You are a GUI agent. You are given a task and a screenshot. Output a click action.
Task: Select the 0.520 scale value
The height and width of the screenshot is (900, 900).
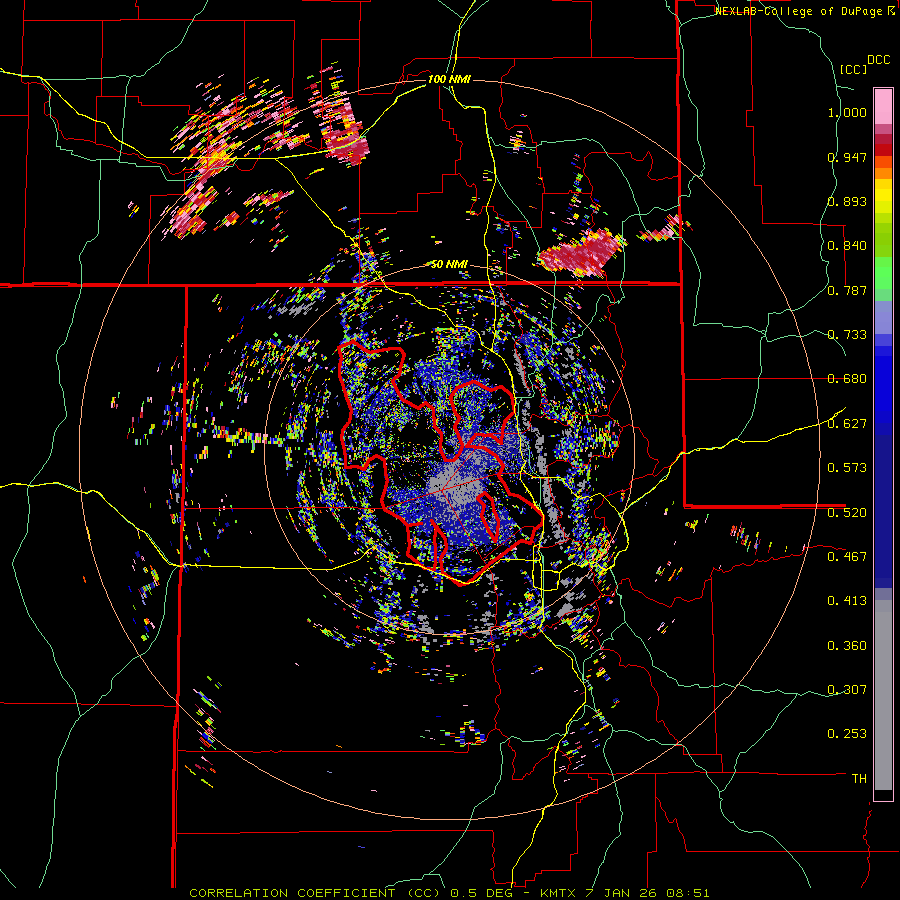pyautogui.click(x=847, y=512)
